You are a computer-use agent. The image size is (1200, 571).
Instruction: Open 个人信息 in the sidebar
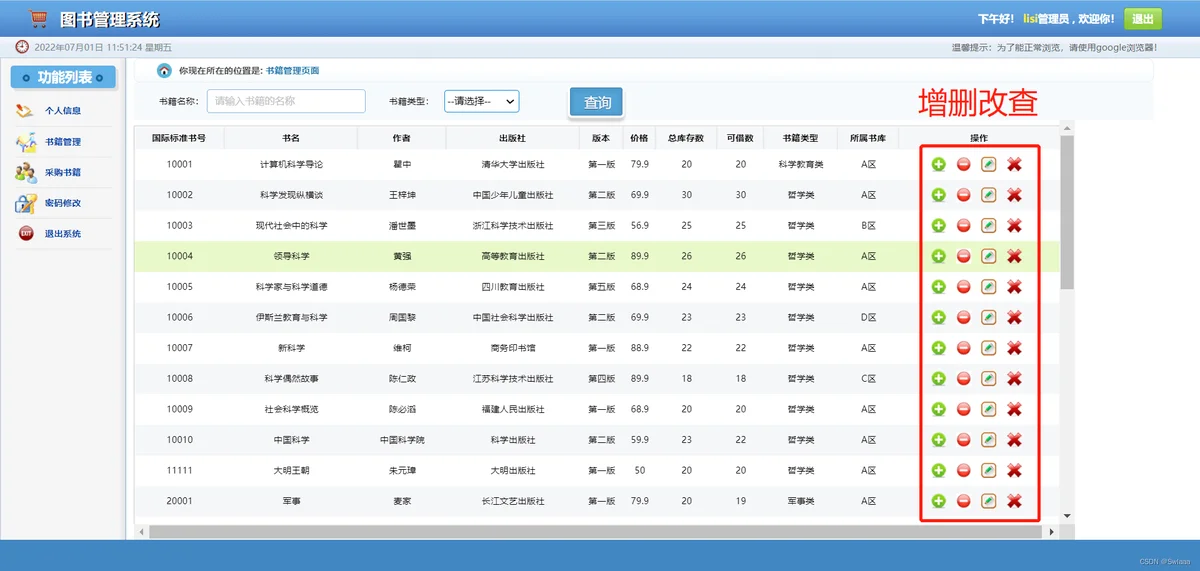tap(63, 111)
